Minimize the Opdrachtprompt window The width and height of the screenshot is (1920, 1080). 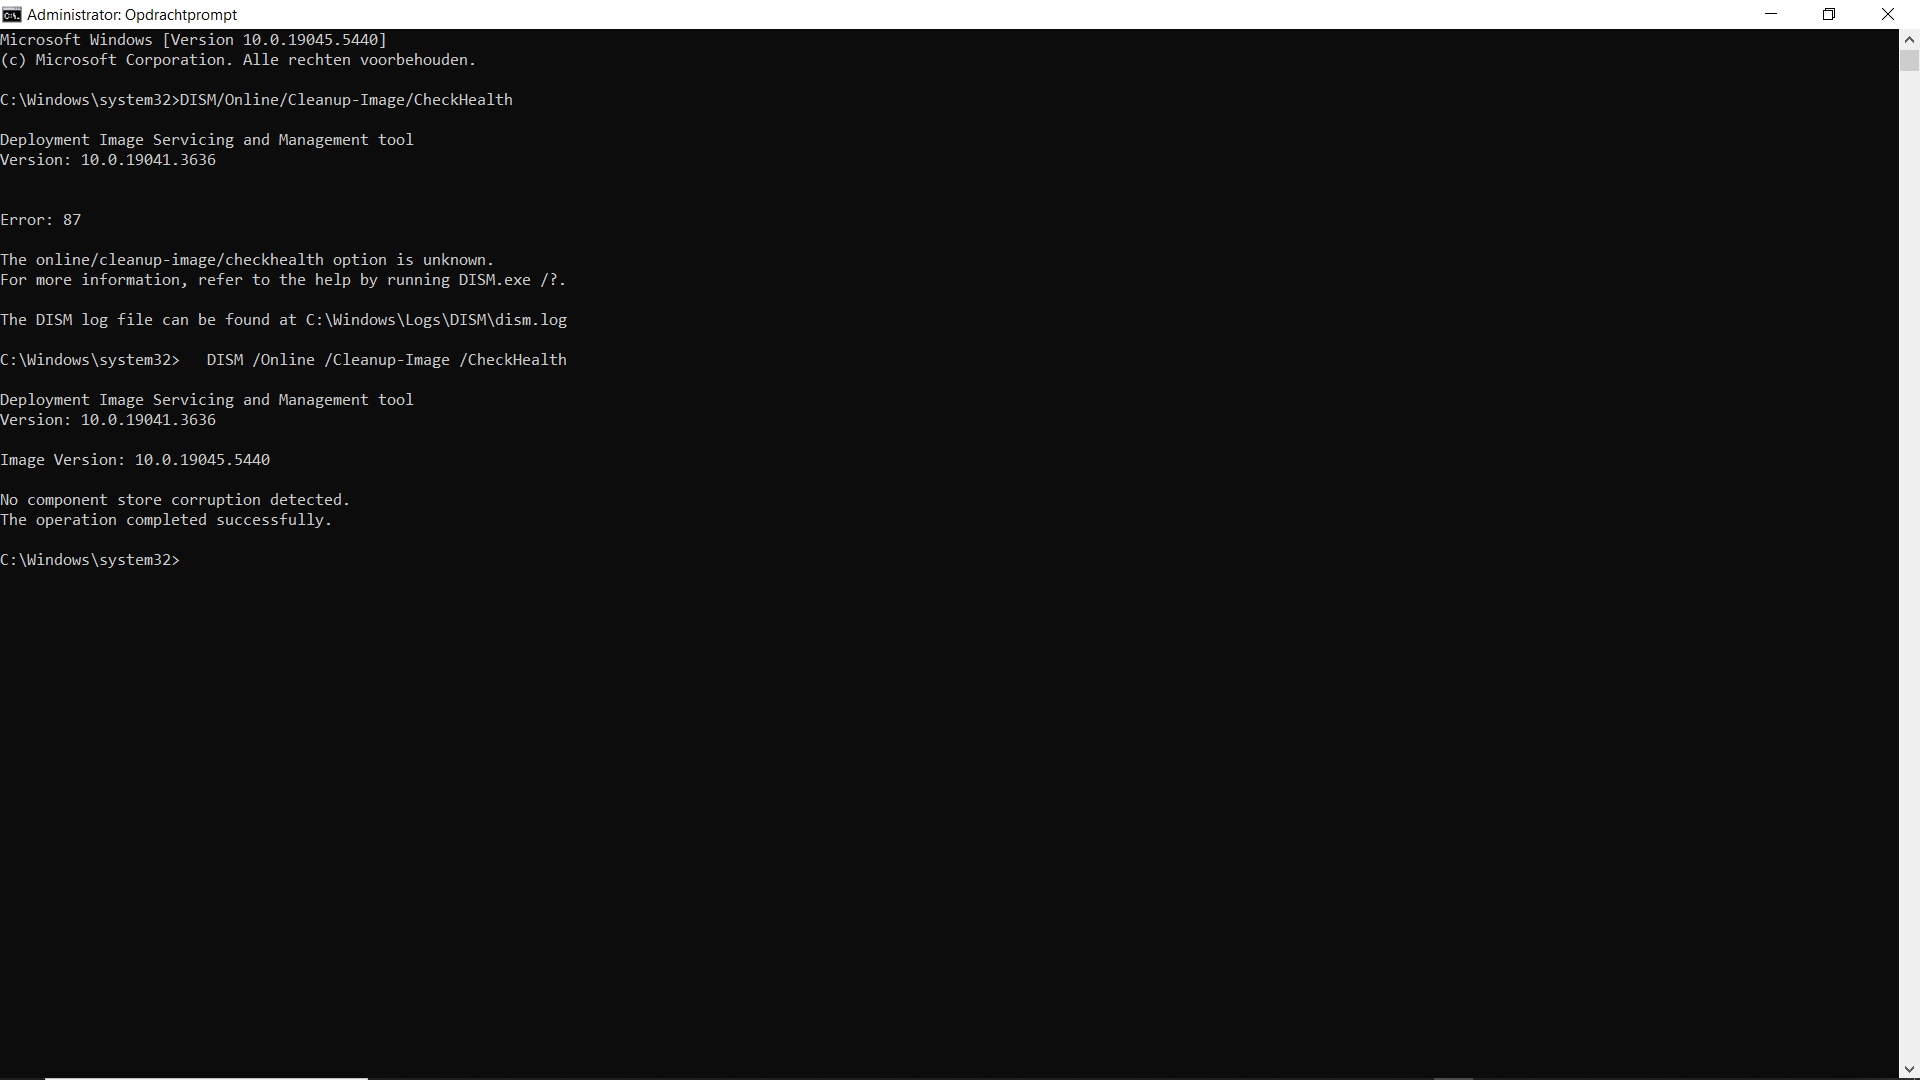1771,14
